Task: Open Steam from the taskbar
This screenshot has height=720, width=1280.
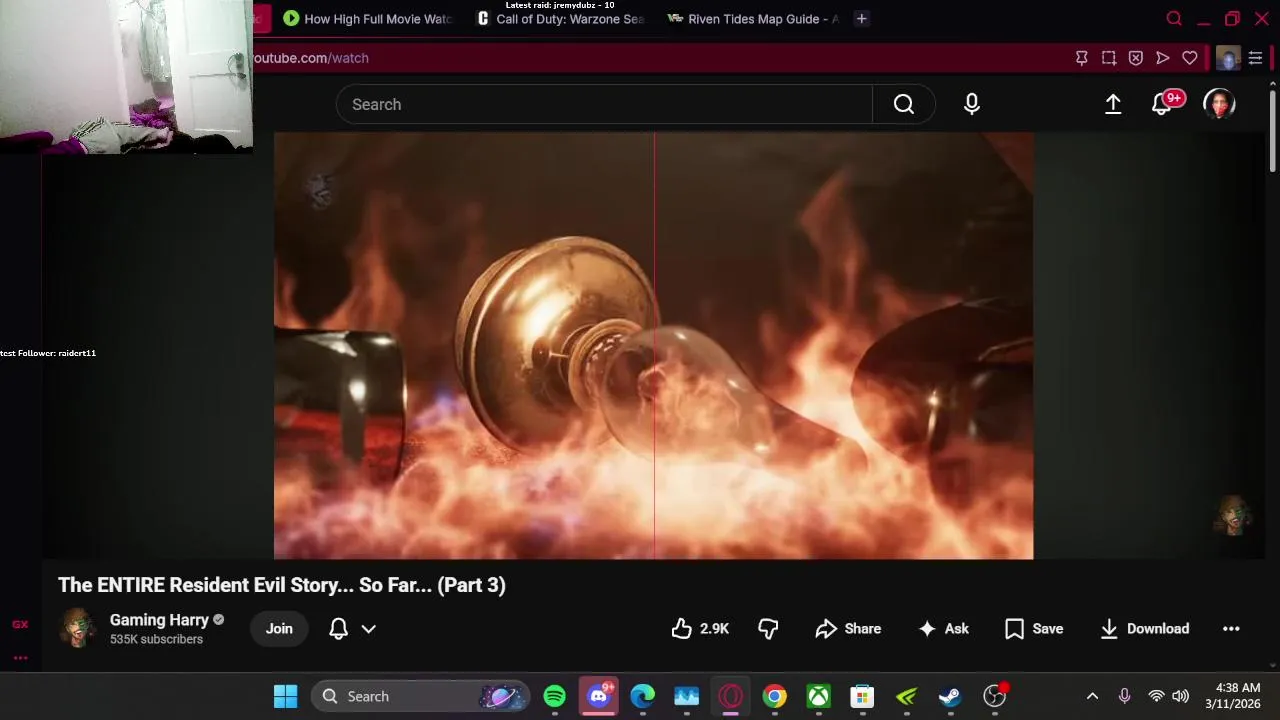Action: [951, 696]
